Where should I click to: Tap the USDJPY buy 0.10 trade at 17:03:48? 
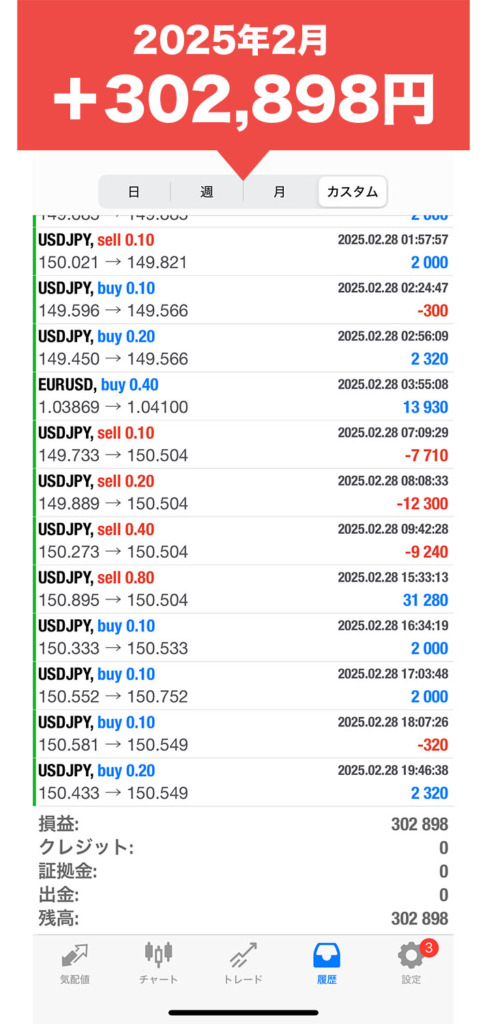[243, 686]
